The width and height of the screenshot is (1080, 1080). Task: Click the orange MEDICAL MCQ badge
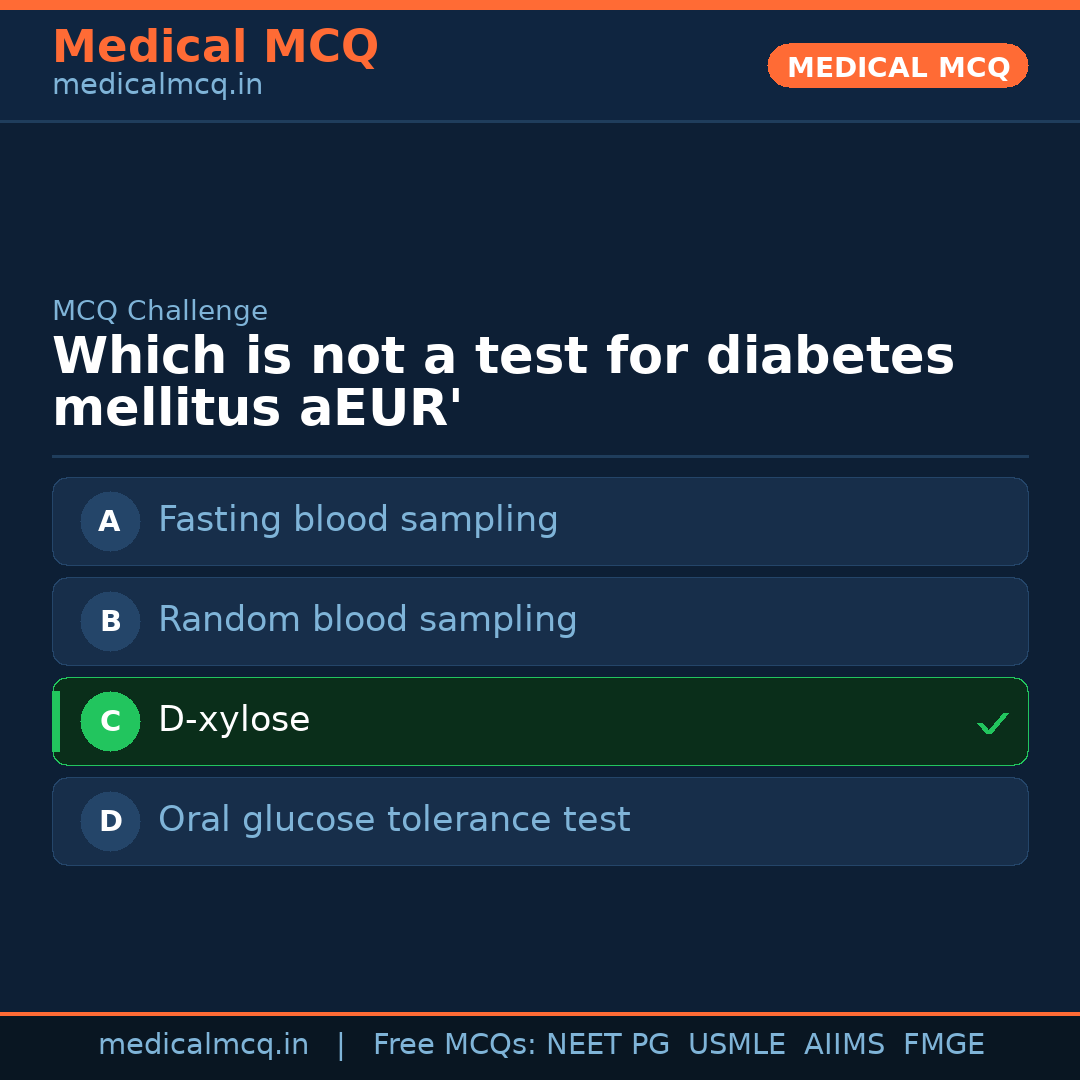(897, 67)
